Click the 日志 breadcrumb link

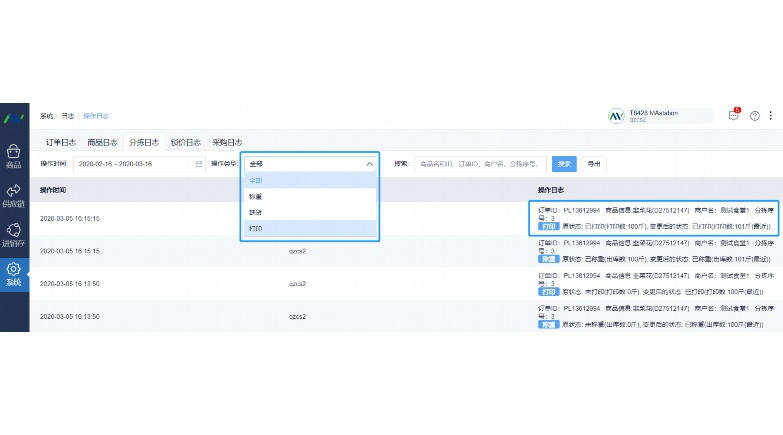click(68, 116)
